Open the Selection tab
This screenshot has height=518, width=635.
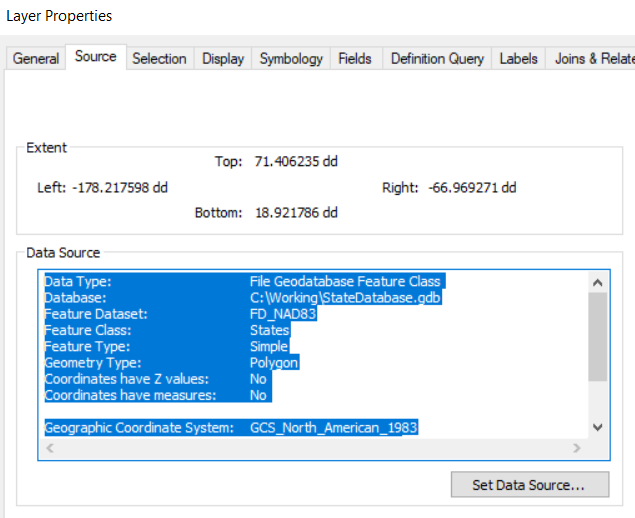click(x=159, y=59)
